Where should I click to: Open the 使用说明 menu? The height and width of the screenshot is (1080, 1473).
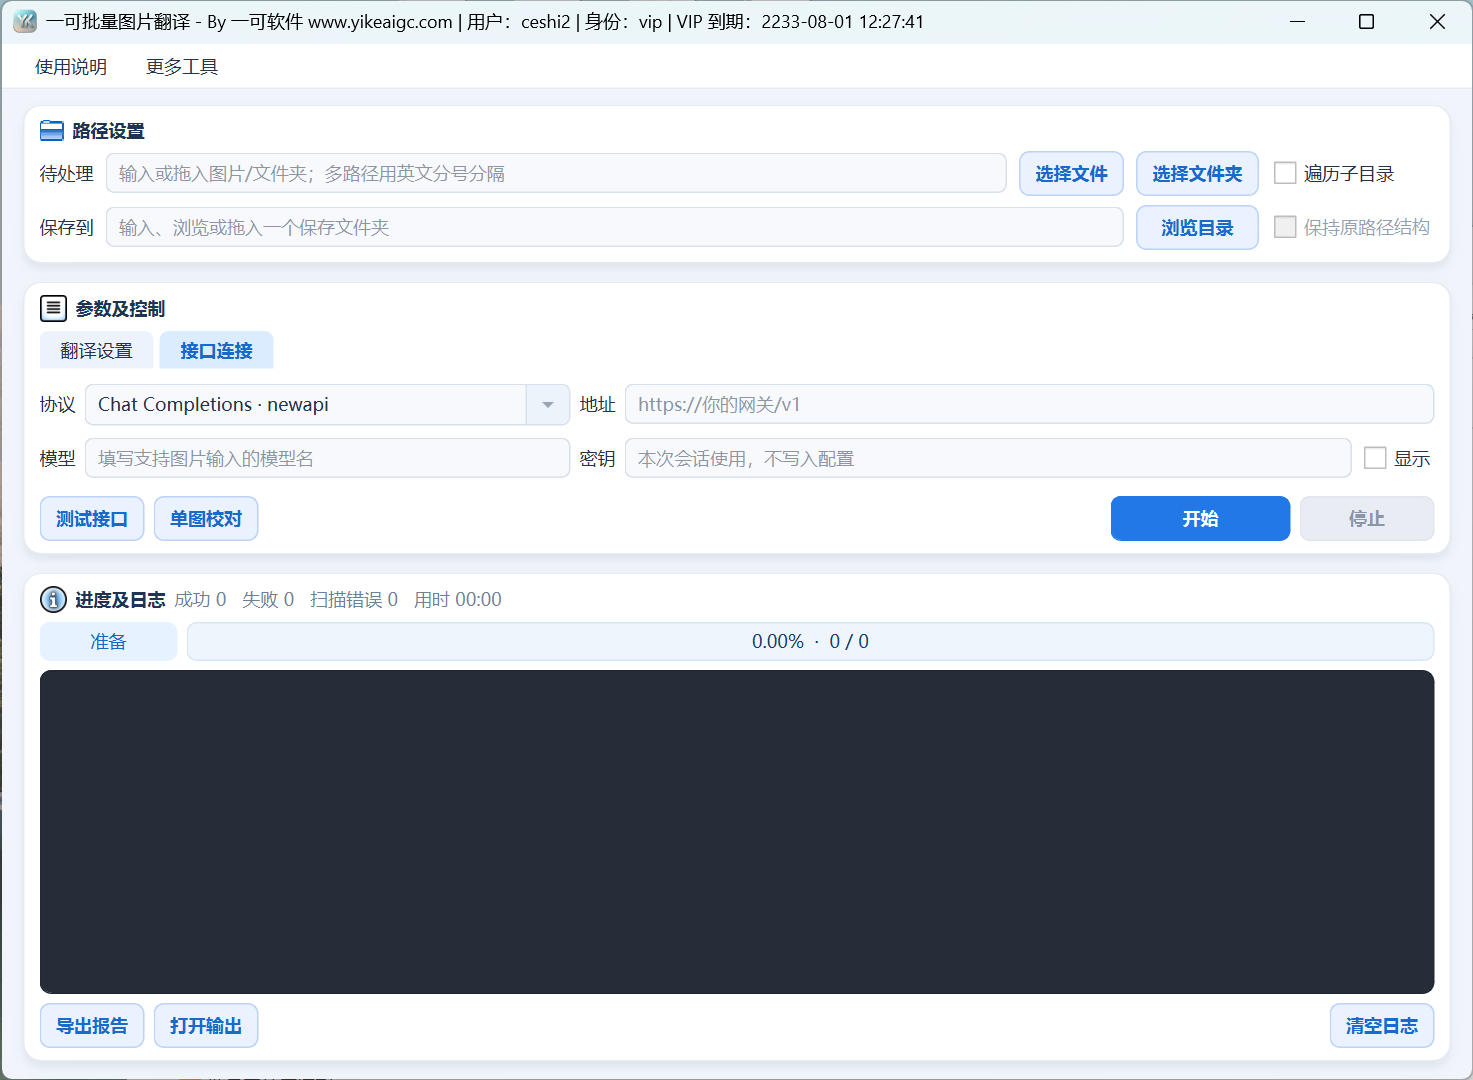[x=71, y=67]
